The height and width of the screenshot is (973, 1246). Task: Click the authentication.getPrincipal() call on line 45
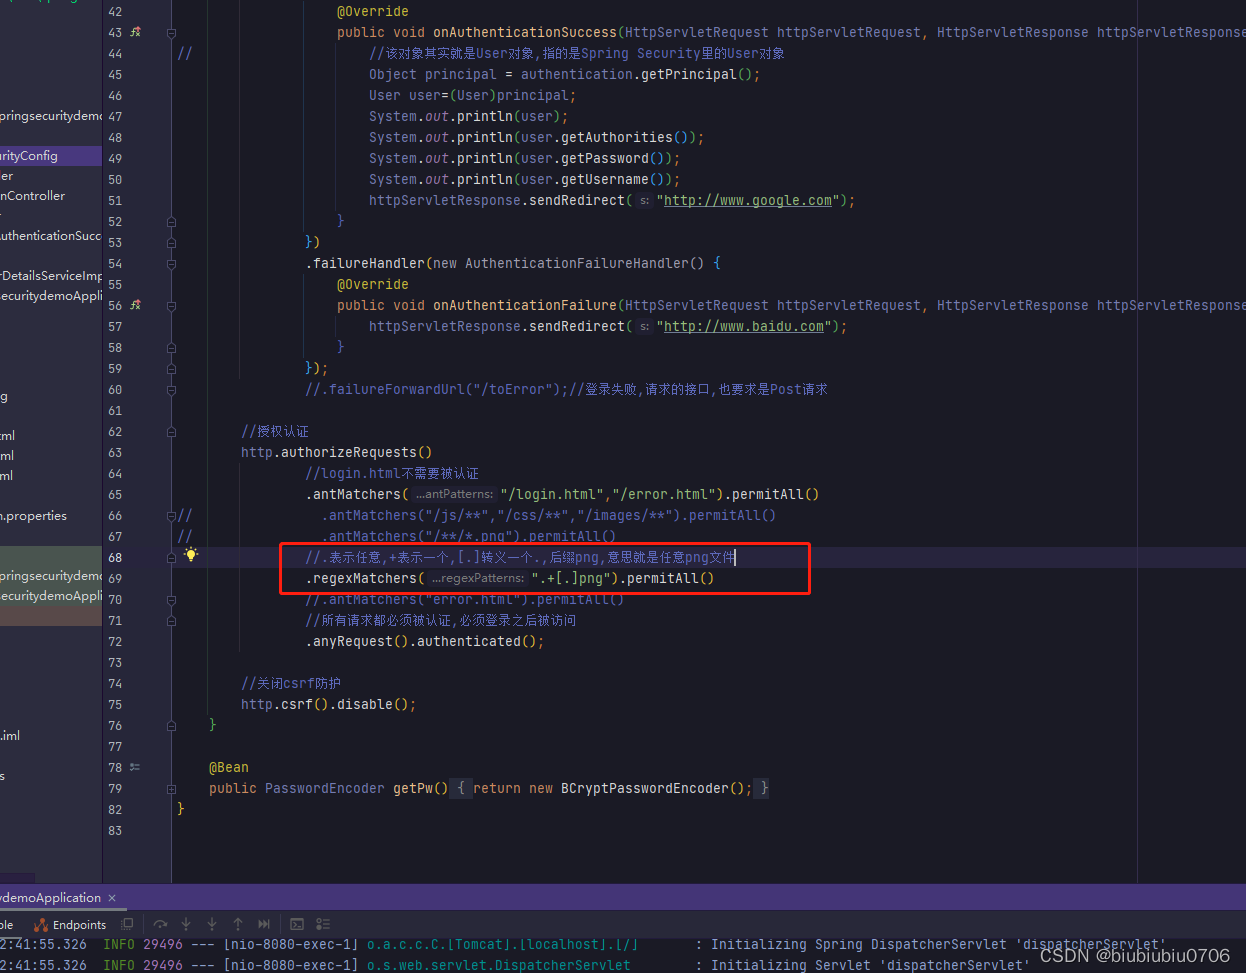pos(640,74)
